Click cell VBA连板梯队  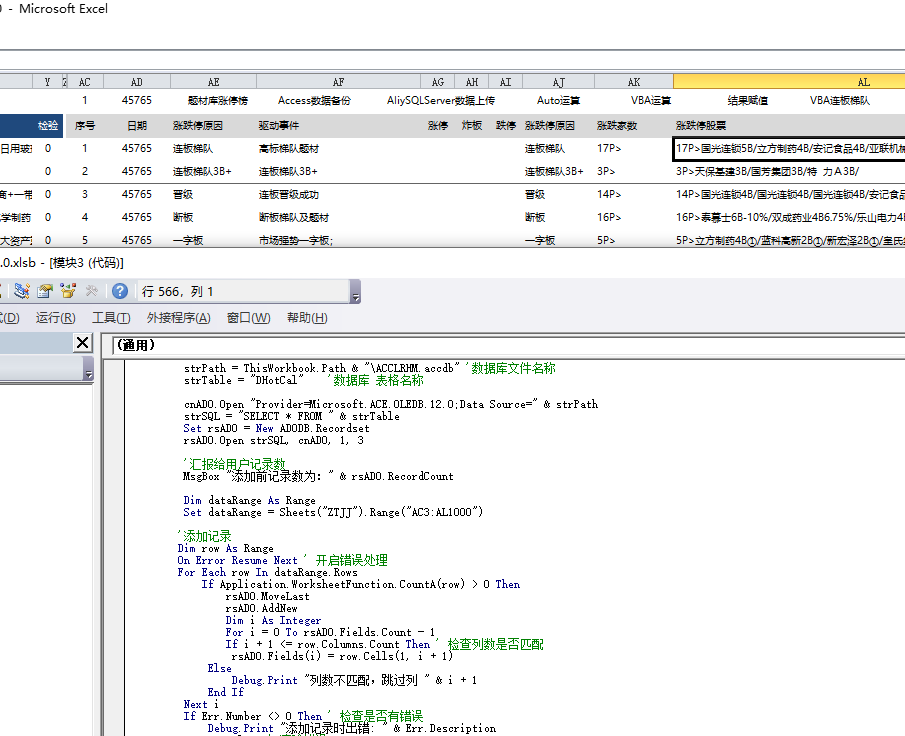click(839, 100)
